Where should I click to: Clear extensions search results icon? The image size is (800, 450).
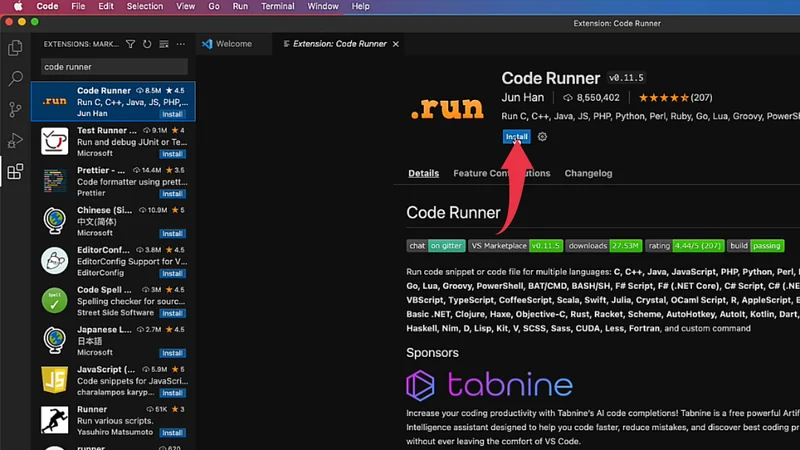click(x=164, y=44)
